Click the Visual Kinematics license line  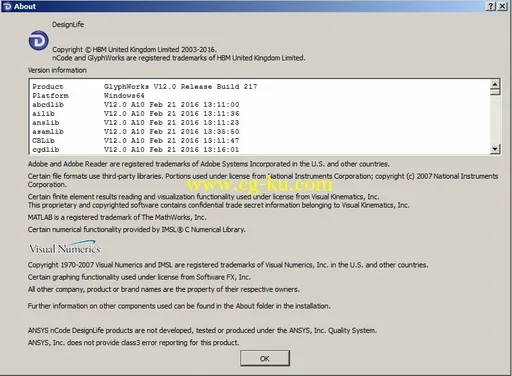click(203, 197)
